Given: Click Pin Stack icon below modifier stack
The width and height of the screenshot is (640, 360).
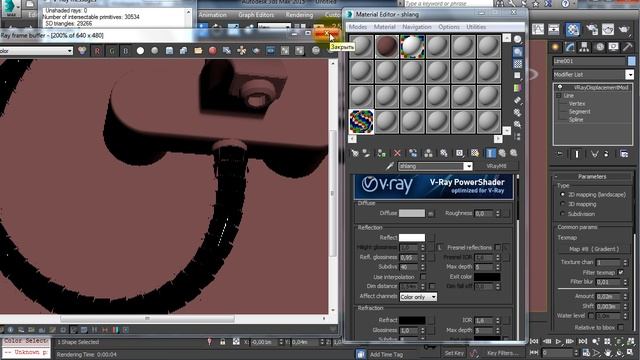Looking at the screenshot, I should [x=560, y=154].
